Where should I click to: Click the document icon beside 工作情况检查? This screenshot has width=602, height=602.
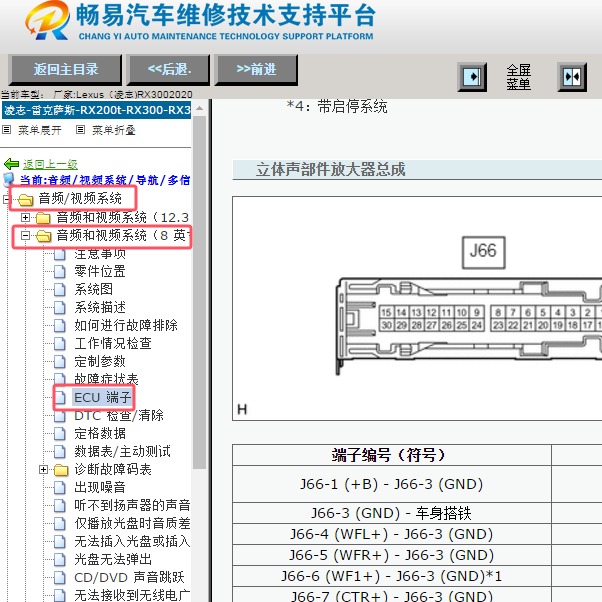coord(60,344)
